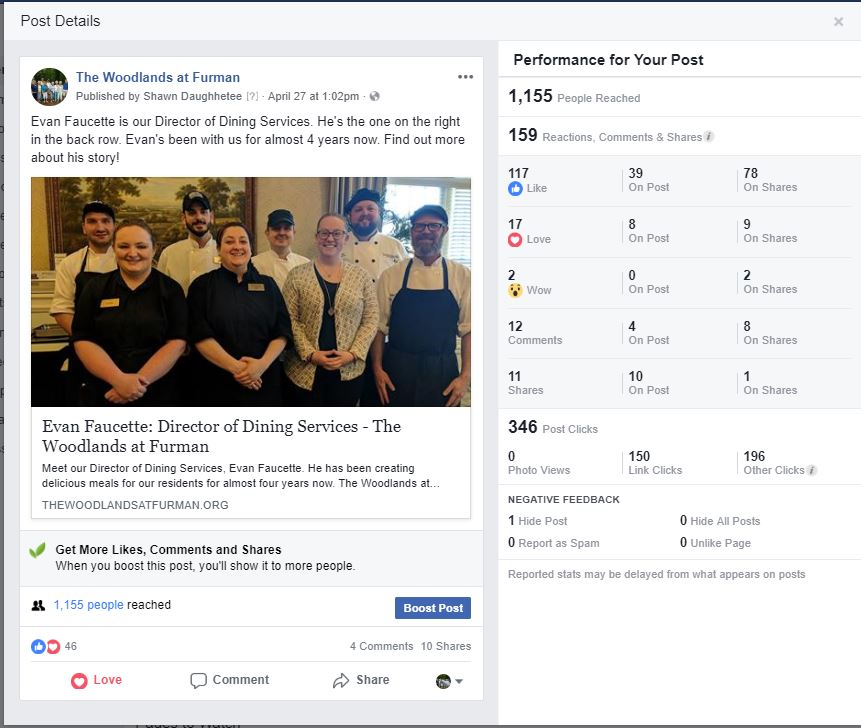Open the April 27 at 1:02pm timestamp
This screenshot has width=861, height=728.
(313, 96)
